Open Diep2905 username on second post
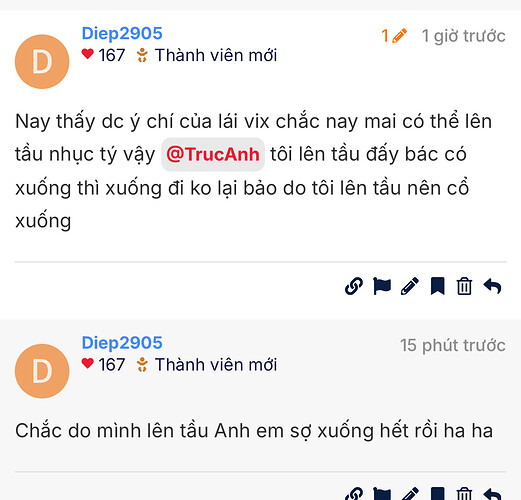The width and height of the screenshot is (521, 500). click(x=122, y=343)
